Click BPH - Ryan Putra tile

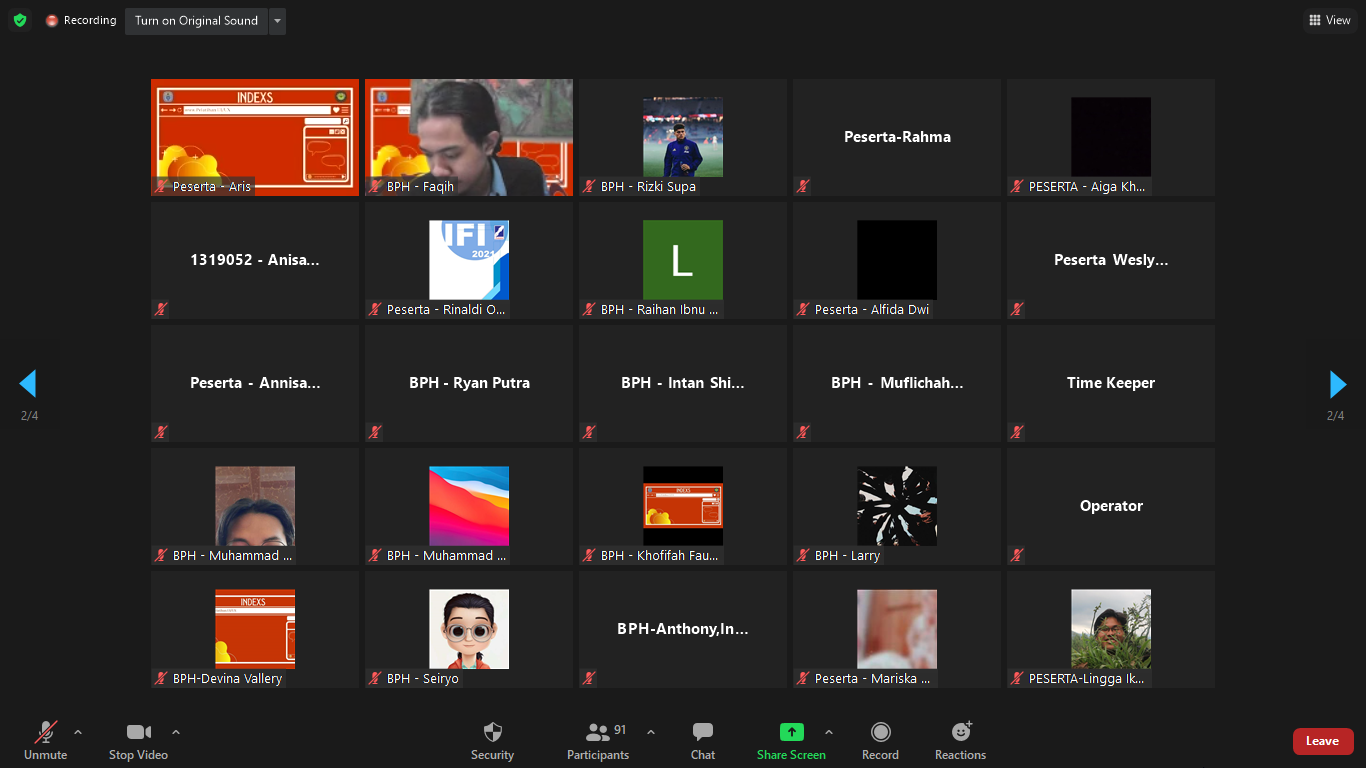469,383
